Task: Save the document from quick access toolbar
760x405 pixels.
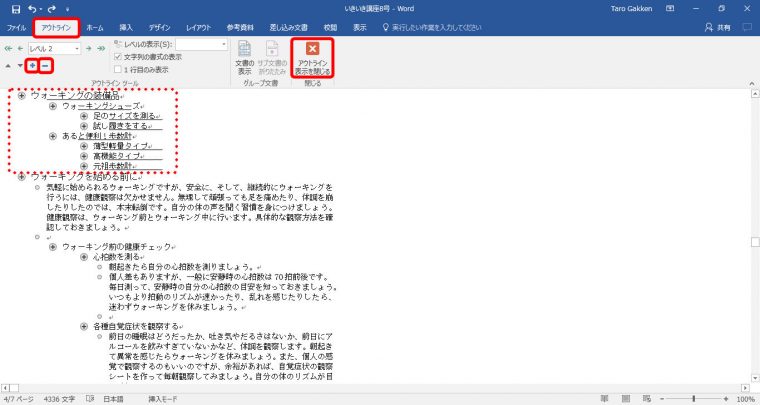Action: point(16,9)
